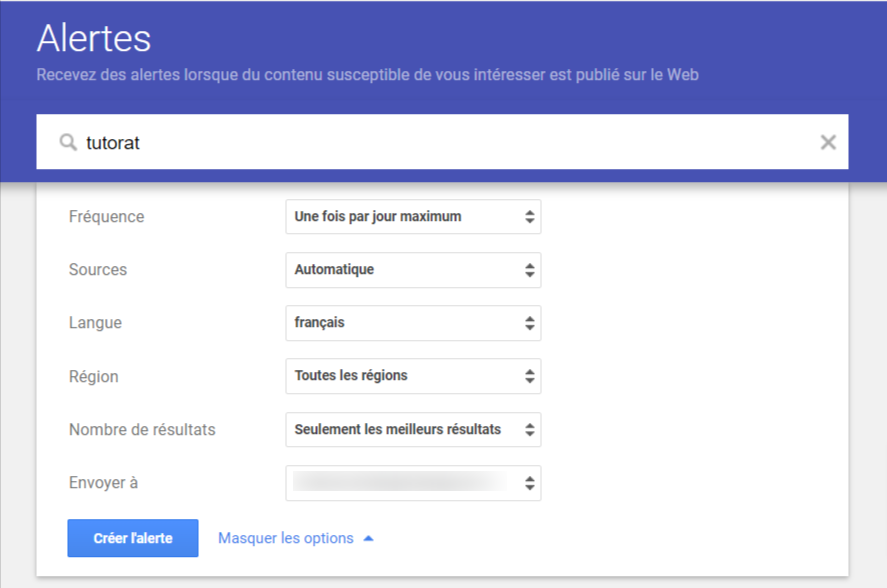
Task: Open the Nombre de résultats dropdown
Action: coord(410,429)
